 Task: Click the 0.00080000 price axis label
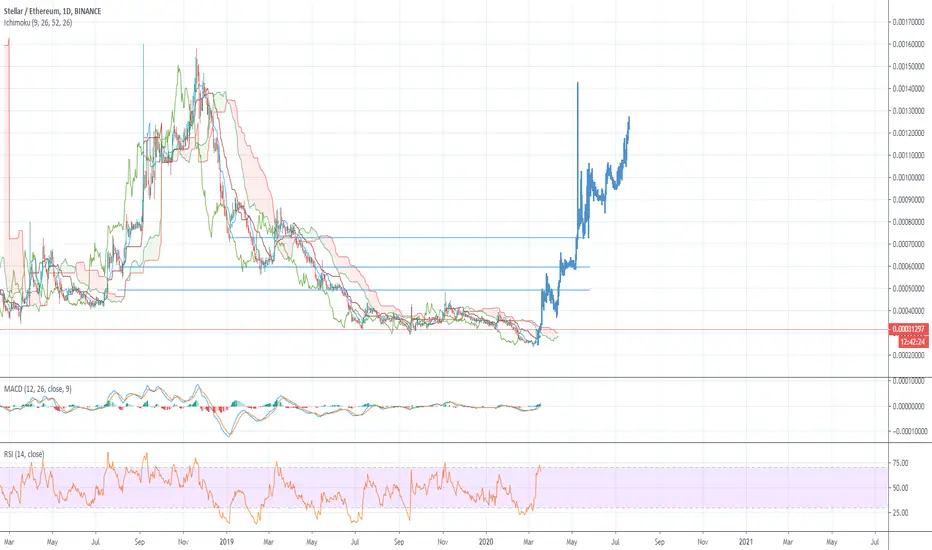pyautogui.click(x=908, y=222)
